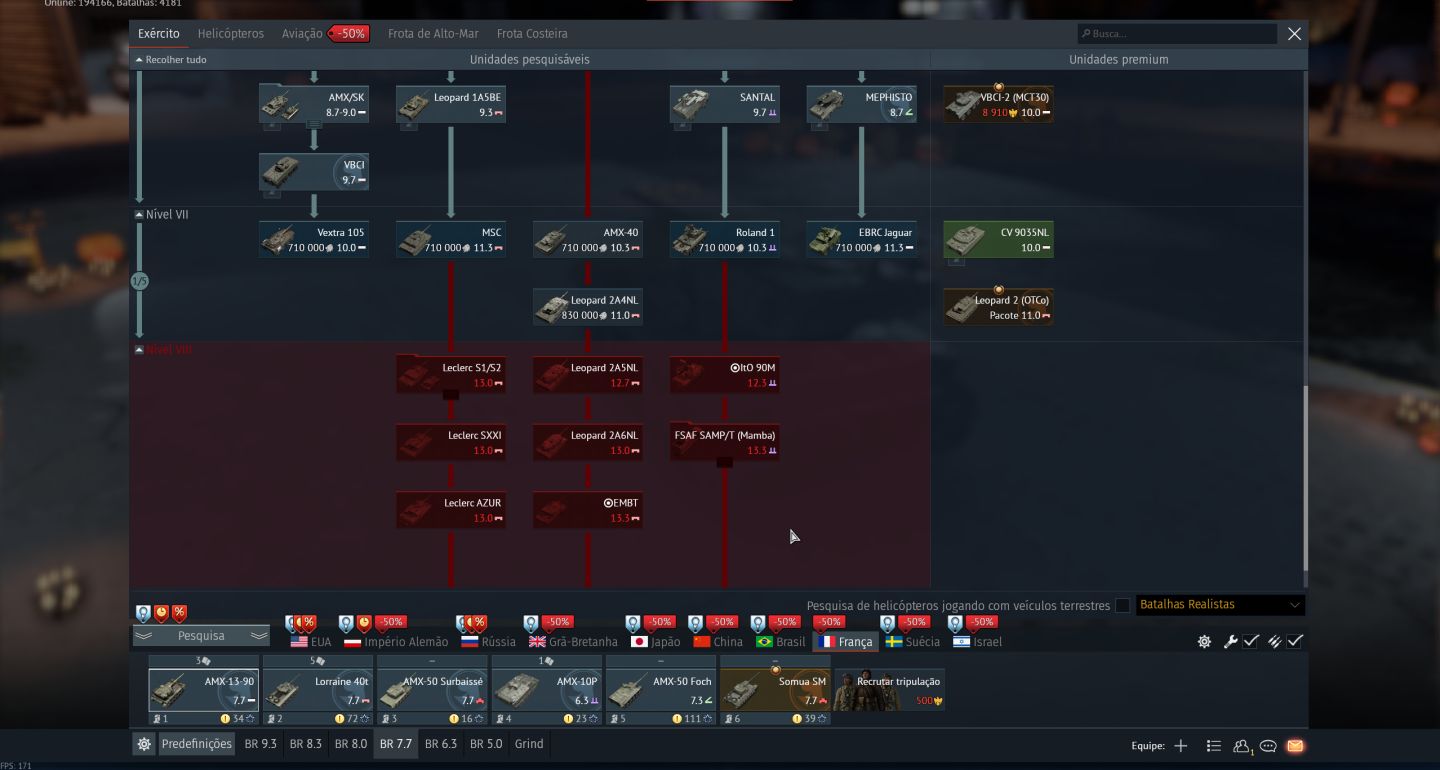Select the Roland 1 vehicle card
1440x770 pixels.
(725, 240)
